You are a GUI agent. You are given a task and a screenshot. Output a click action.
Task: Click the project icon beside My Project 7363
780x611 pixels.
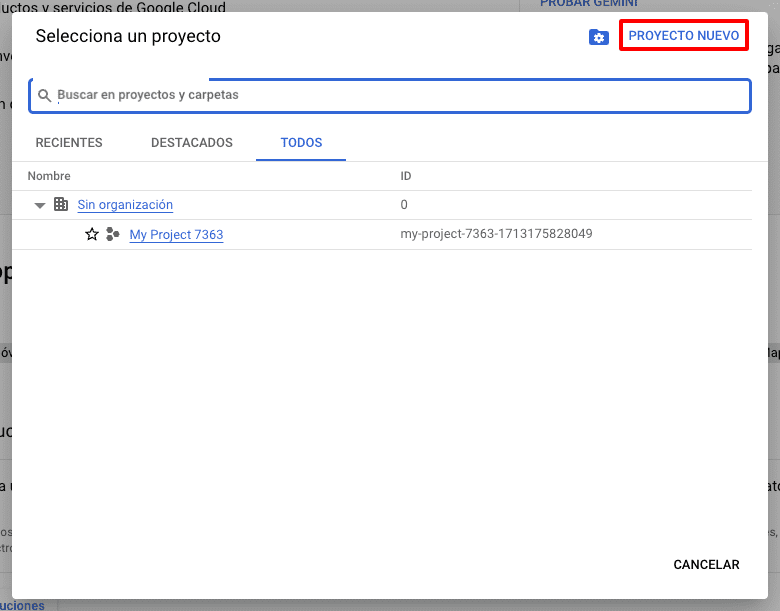coord(112,234)
